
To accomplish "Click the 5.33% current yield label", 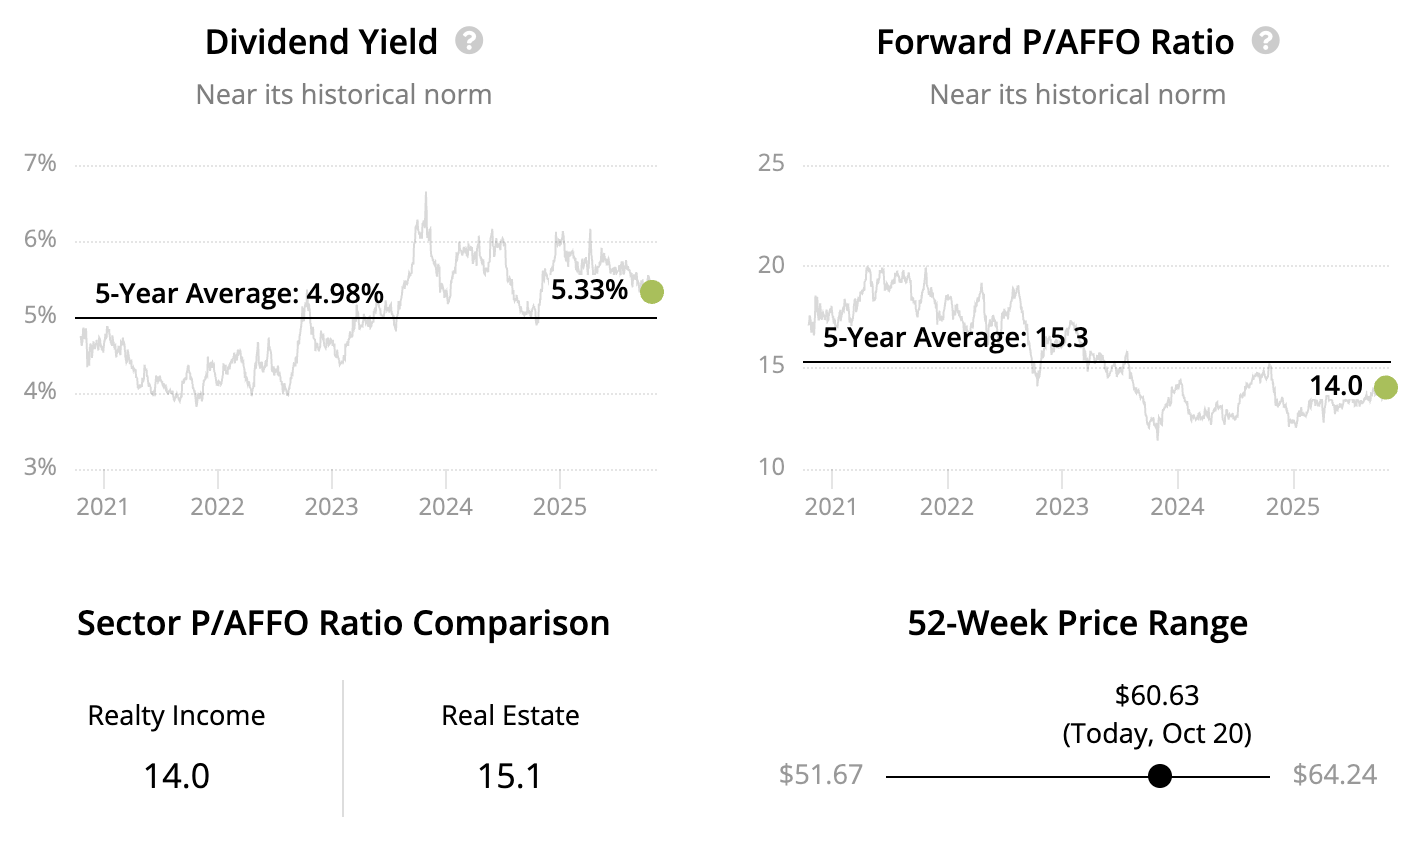I will [x=589, y=290].
